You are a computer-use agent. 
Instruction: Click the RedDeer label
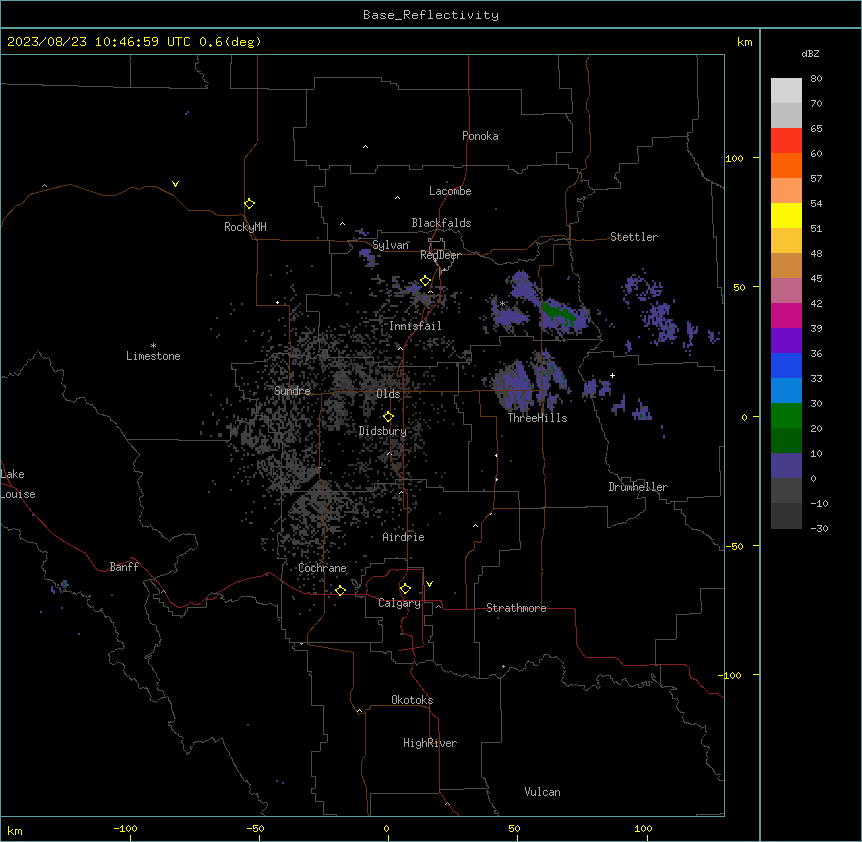[x=440, y=255]
